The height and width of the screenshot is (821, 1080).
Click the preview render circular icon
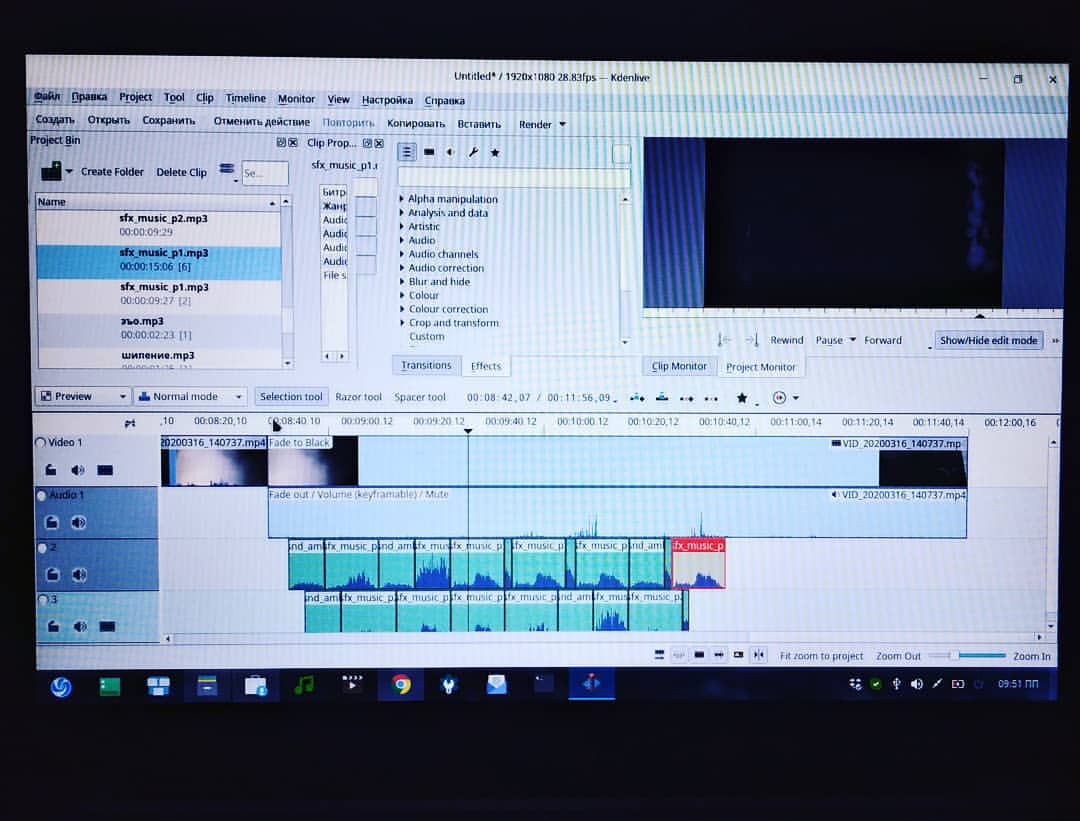click(779, 397)
